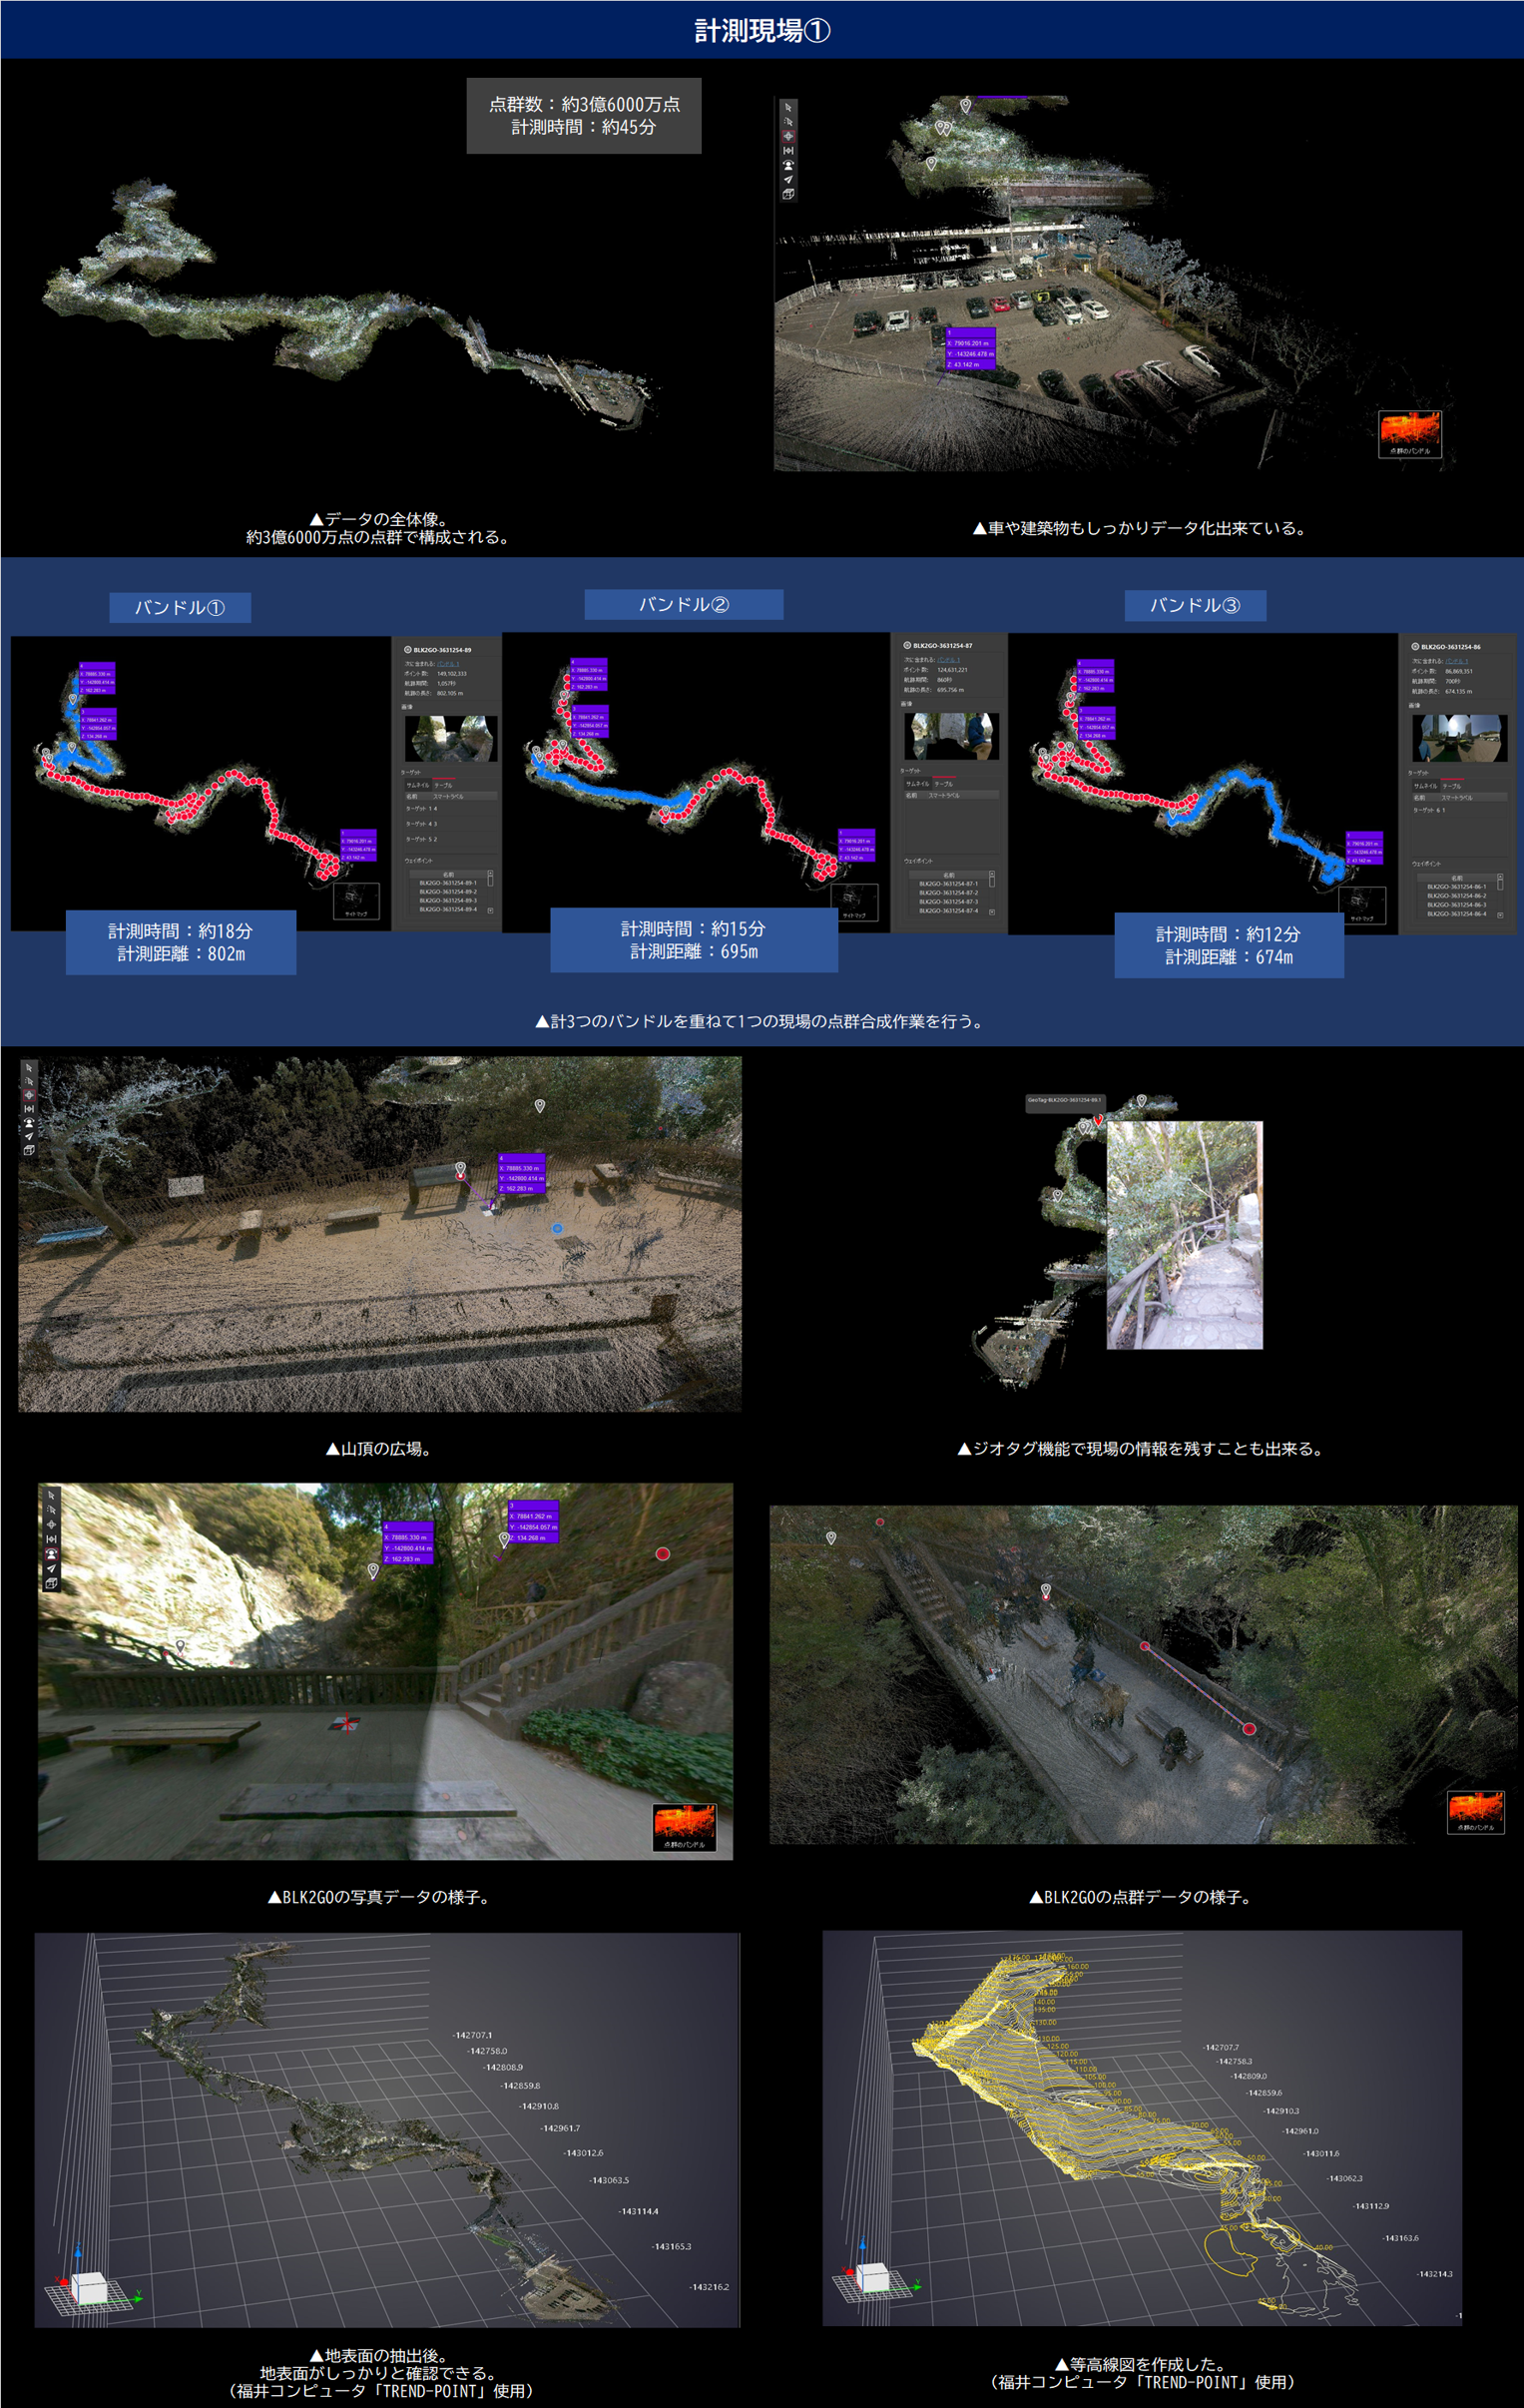This screenshot has width=1524, height=2408.
Task: Click the red geotag pin in the geotag view
Action: (x=1098, y=1121)
